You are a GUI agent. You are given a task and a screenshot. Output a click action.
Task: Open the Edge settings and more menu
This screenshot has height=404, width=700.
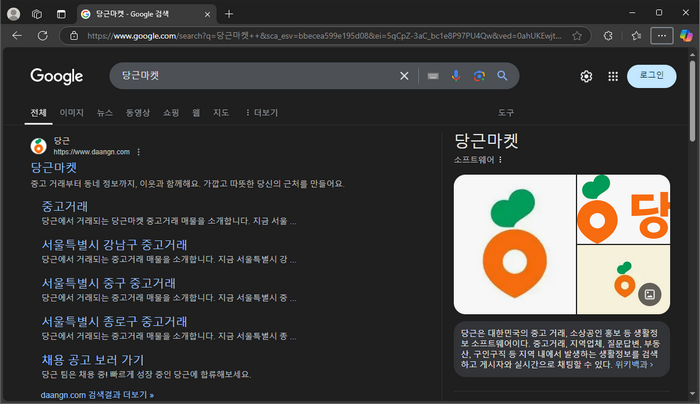coord(661,35)
